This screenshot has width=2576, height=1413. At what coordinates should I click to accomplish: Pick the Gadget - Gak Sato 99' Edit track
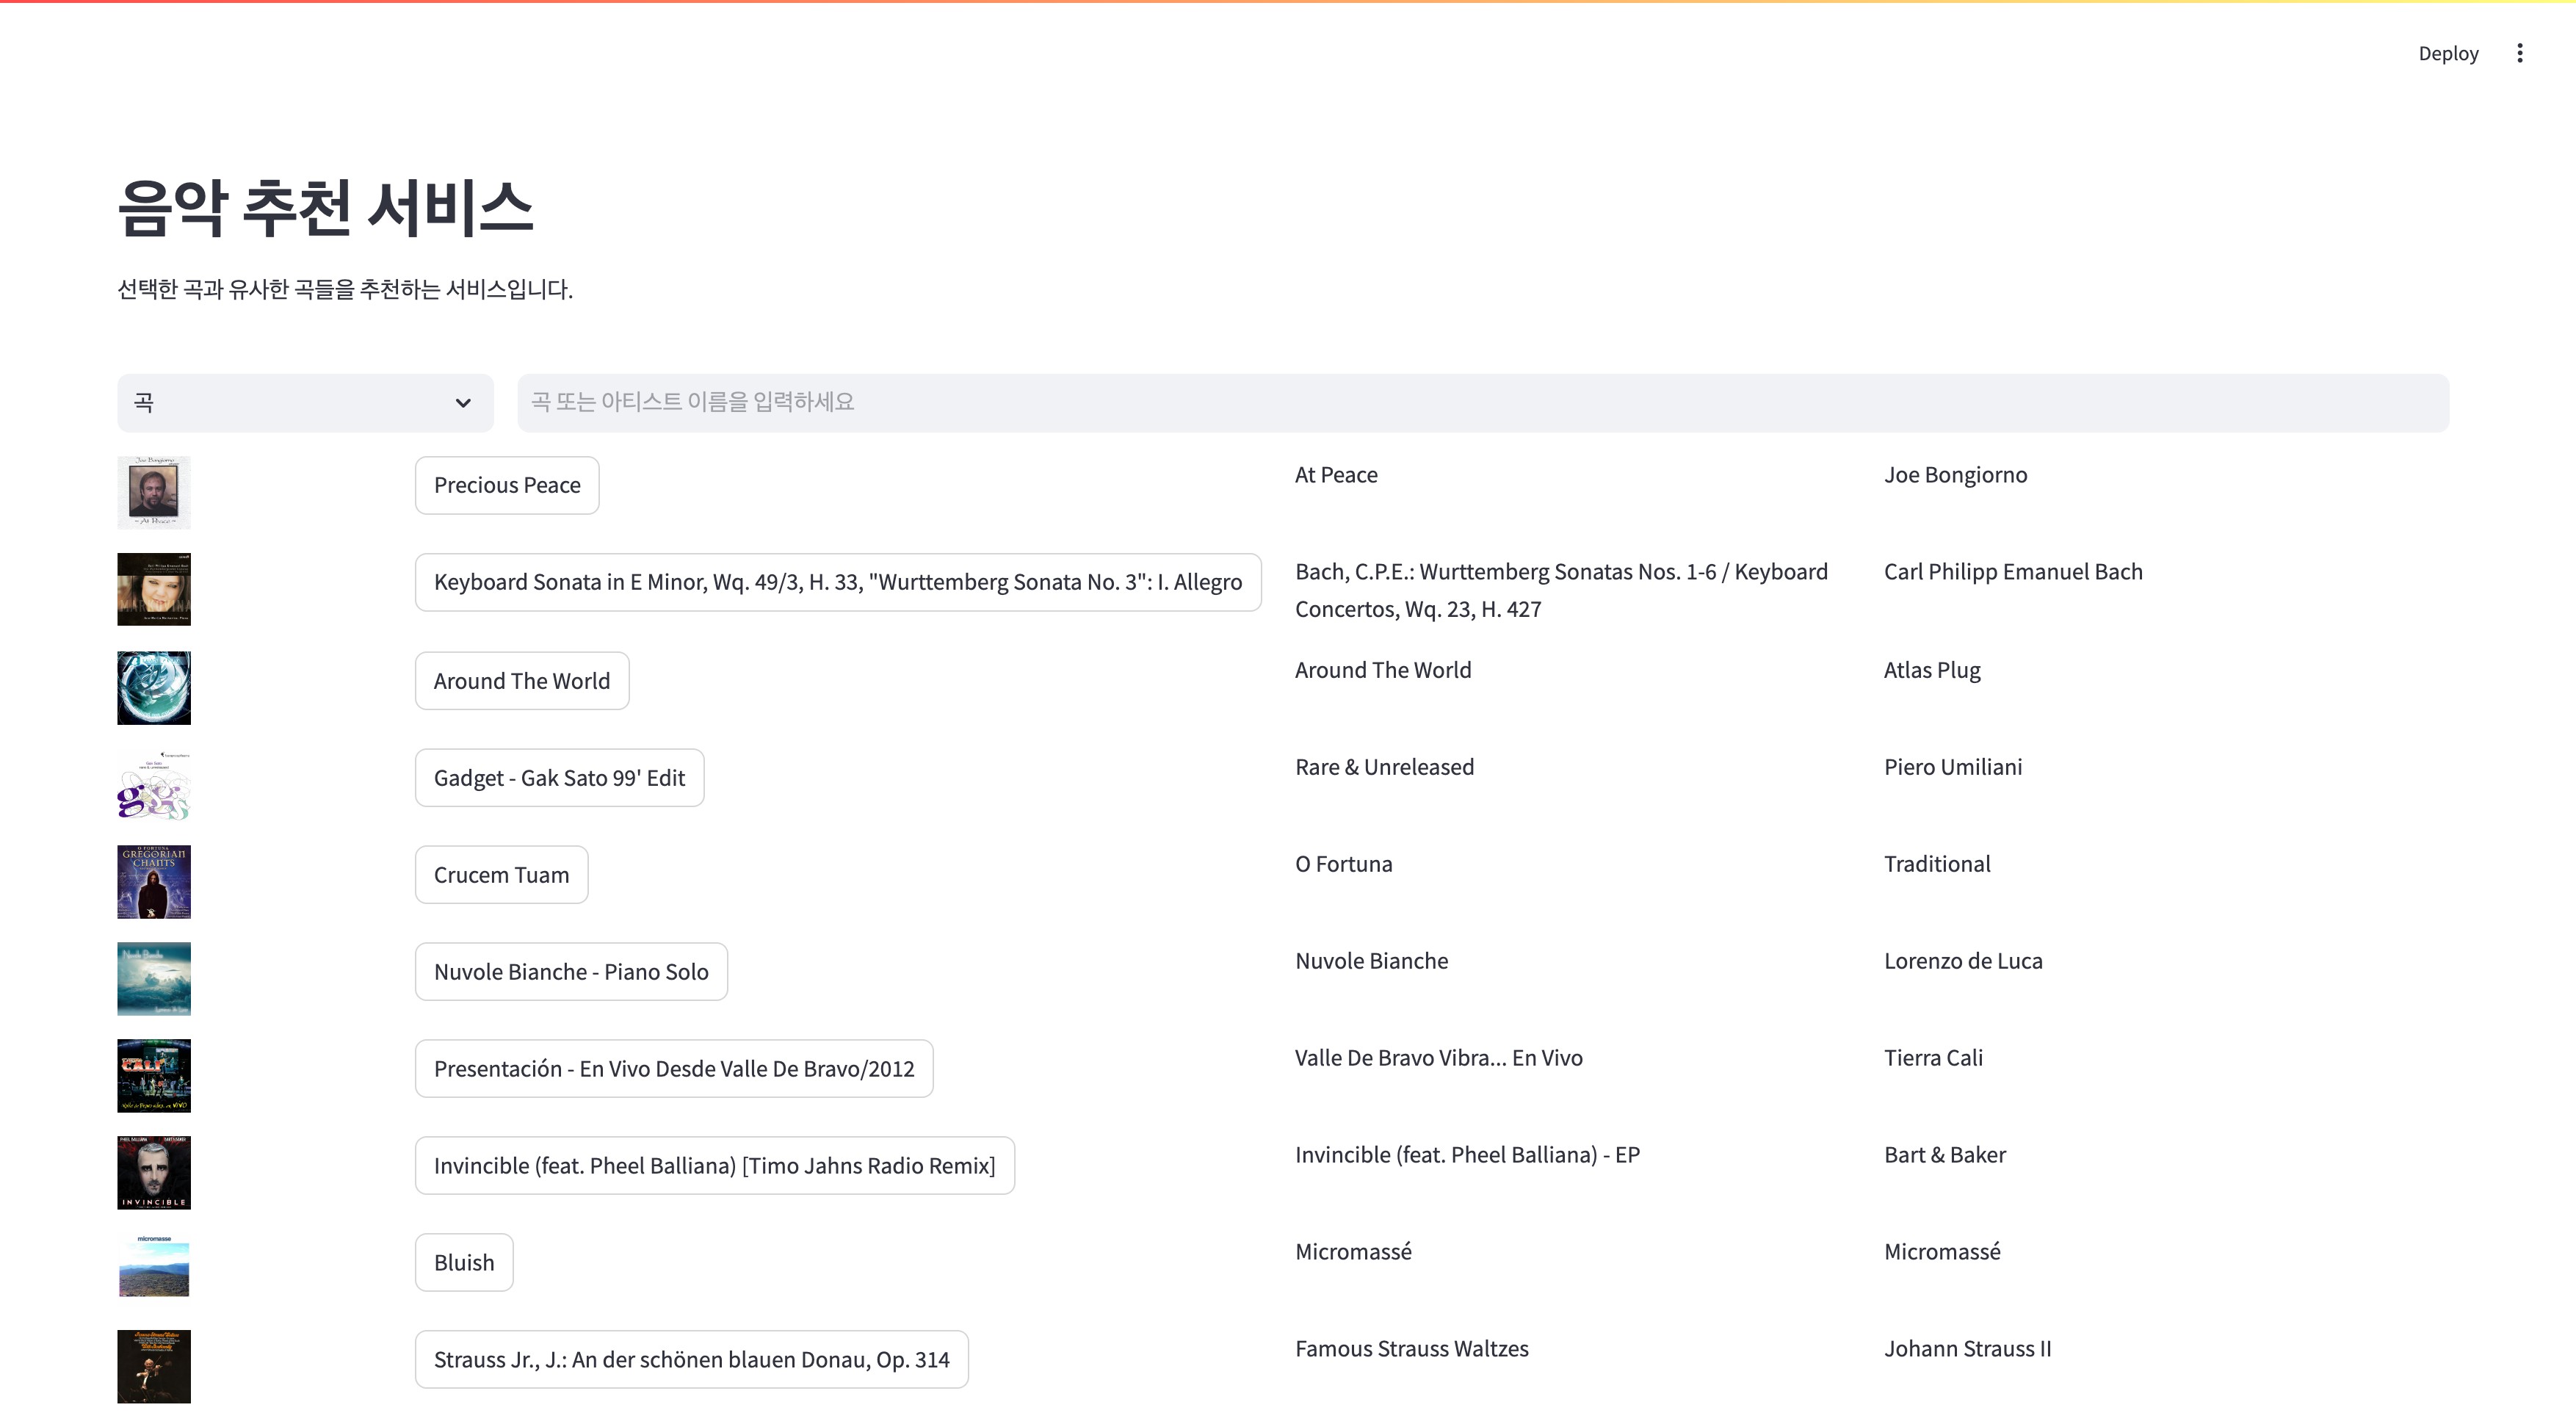click(559, 778)
